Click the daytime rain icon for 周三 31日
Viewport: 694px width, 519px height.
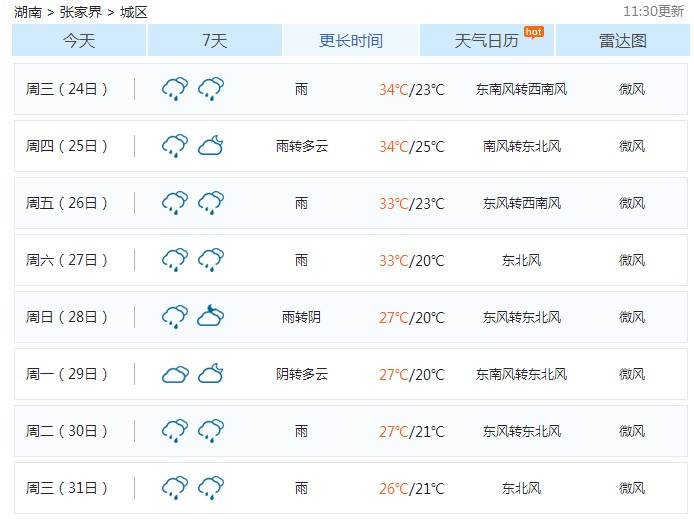tap(175, 488)
